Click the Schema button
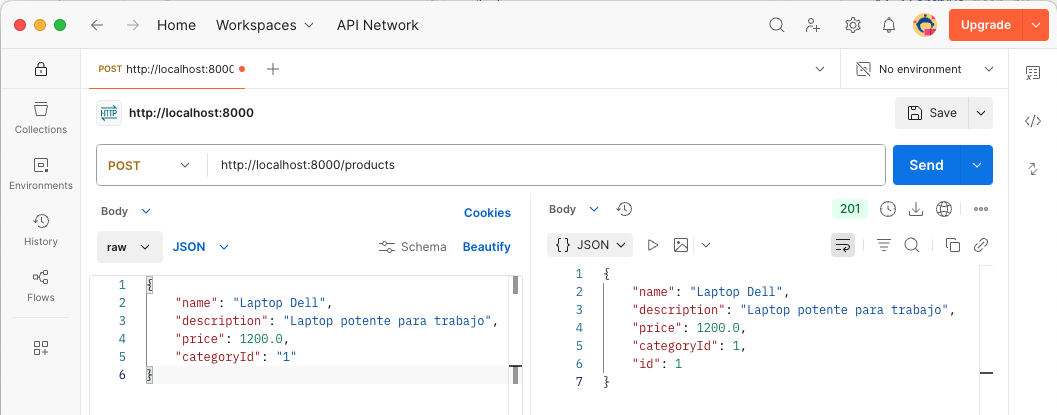 tap(413, 247)
